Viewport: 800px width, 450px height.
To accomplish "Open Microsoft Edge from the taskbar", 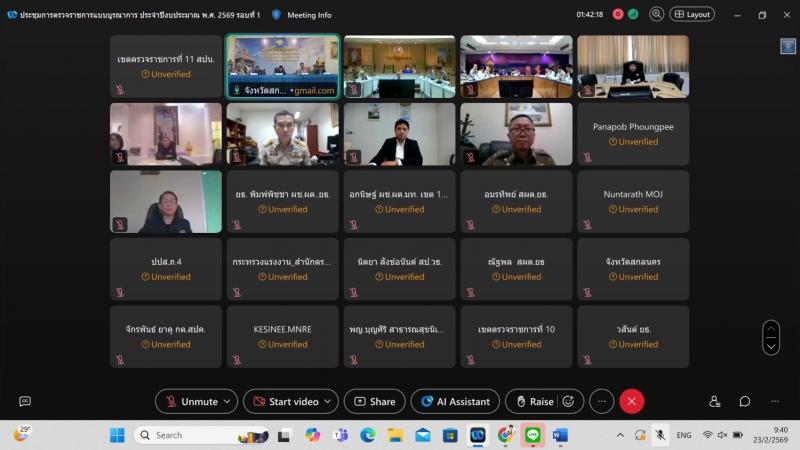I will (367, 435).
